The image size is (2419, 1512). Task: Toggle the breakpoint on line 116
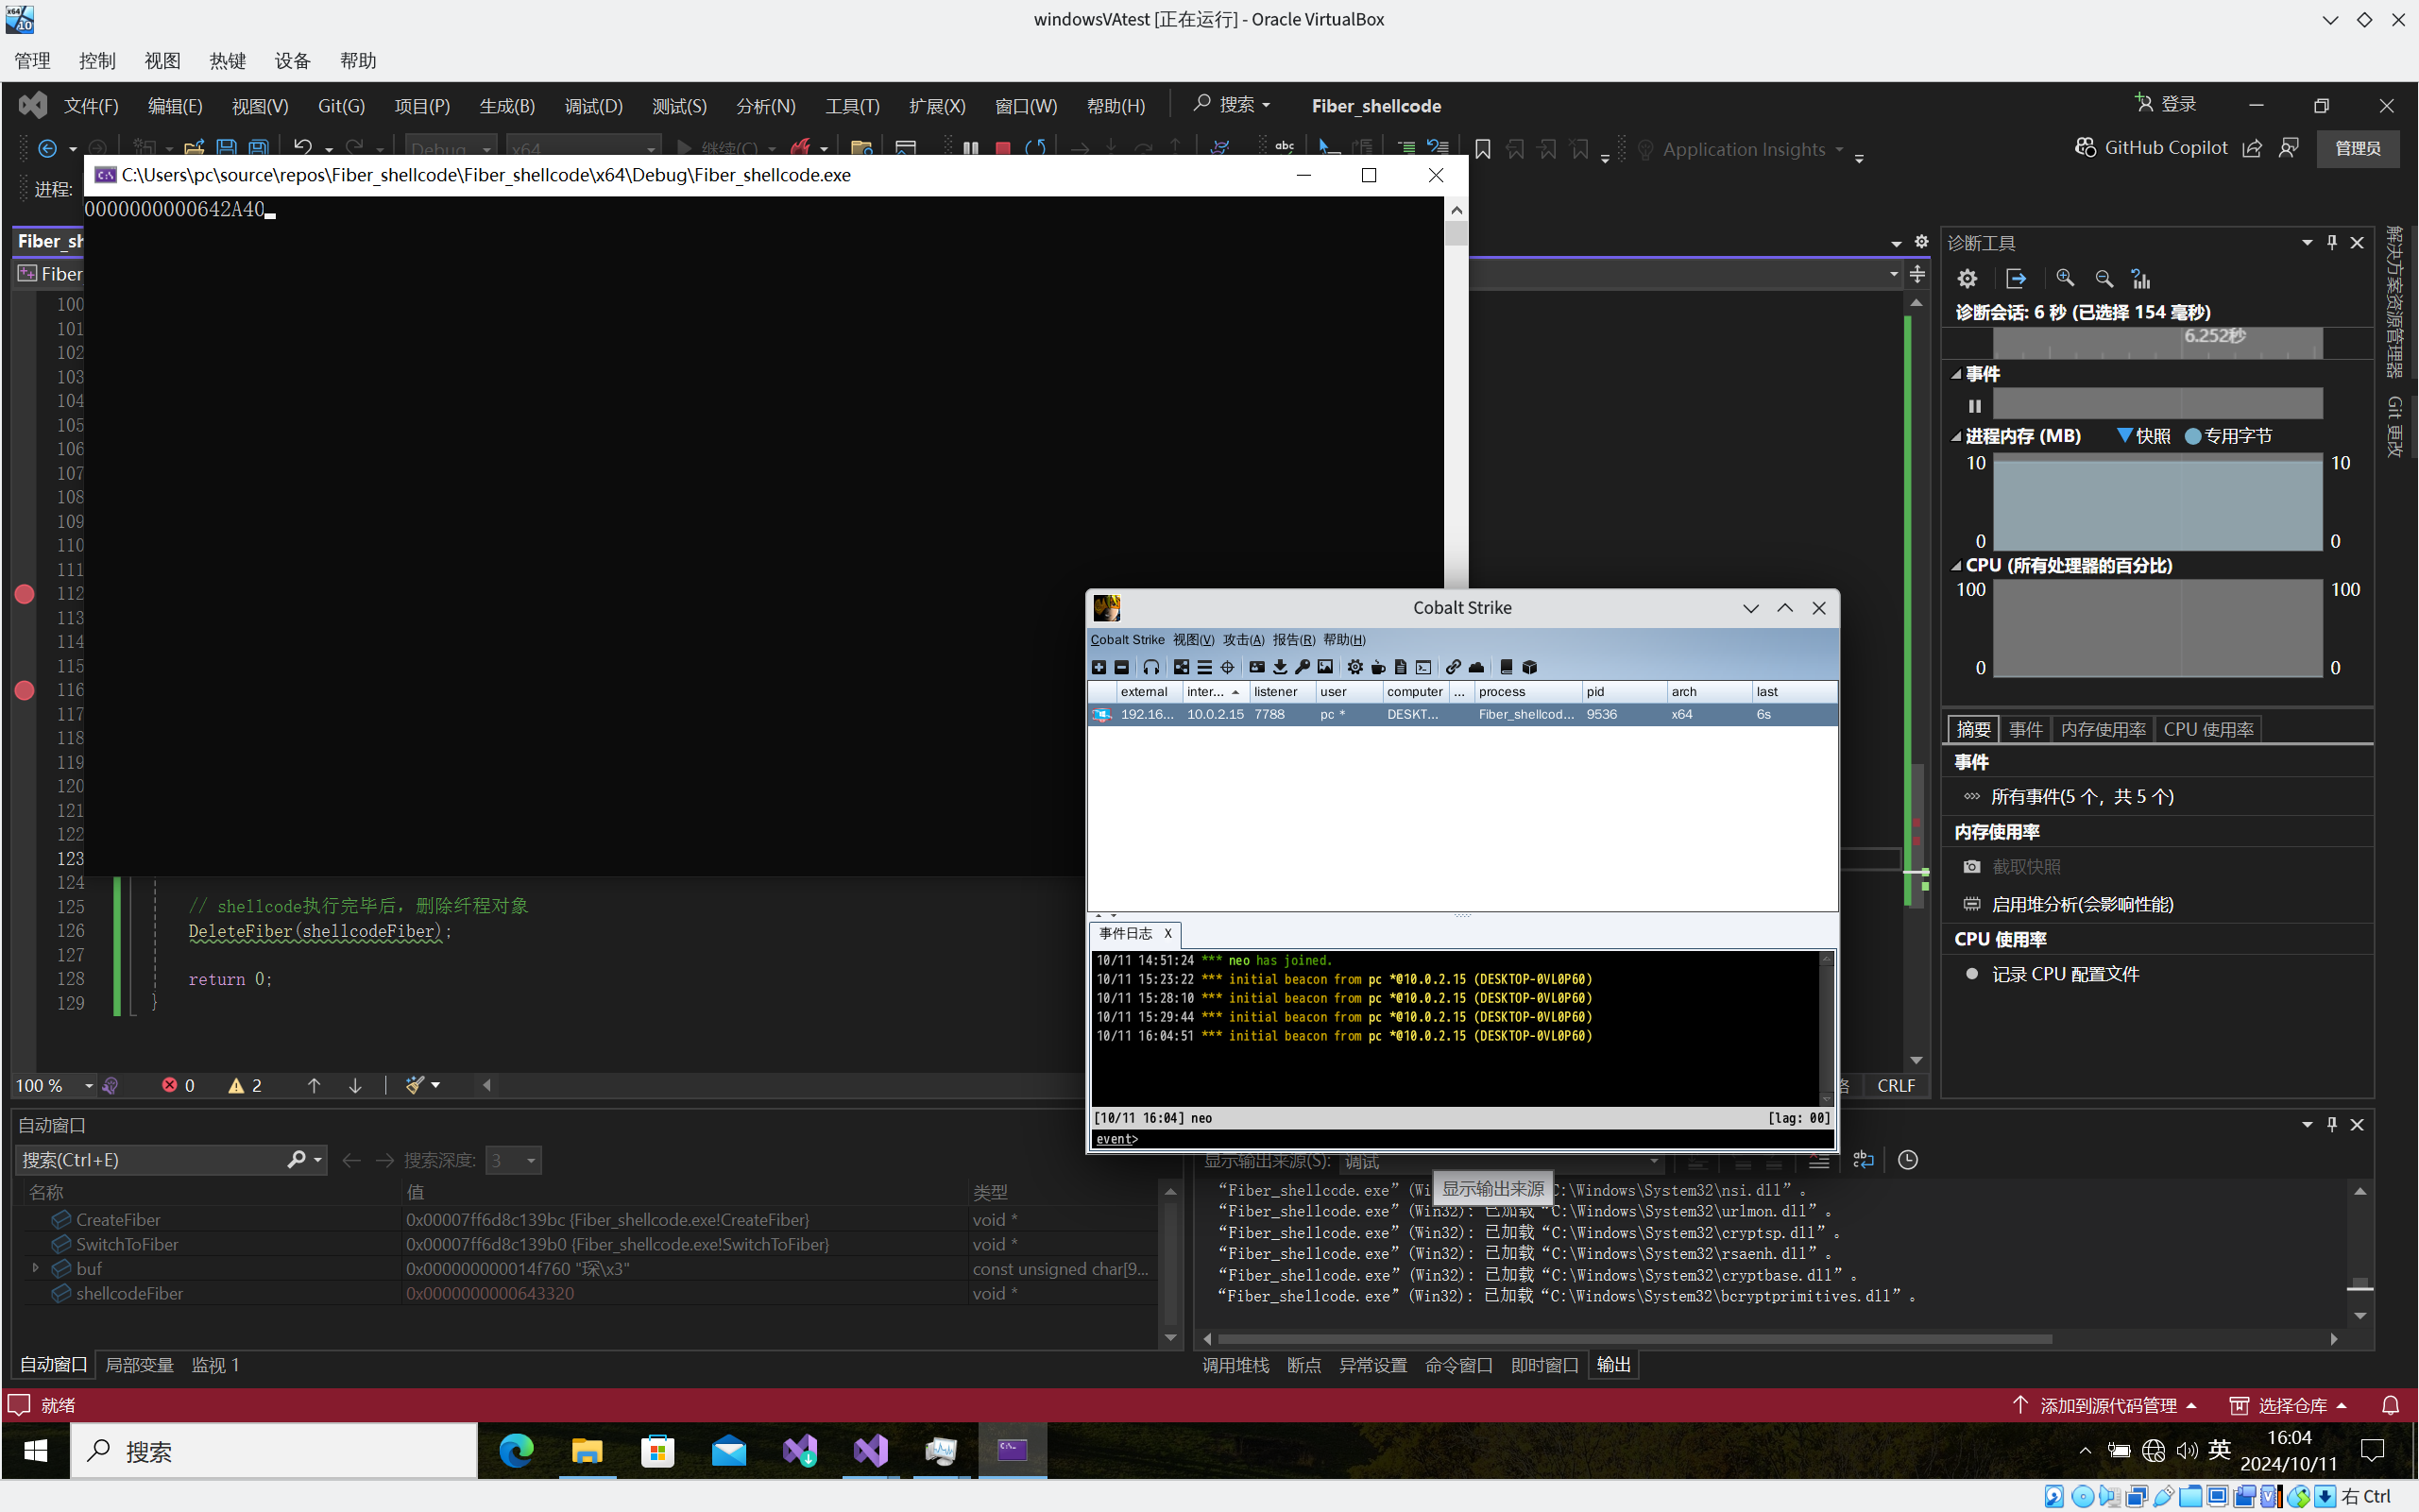(x=25, y=690)
